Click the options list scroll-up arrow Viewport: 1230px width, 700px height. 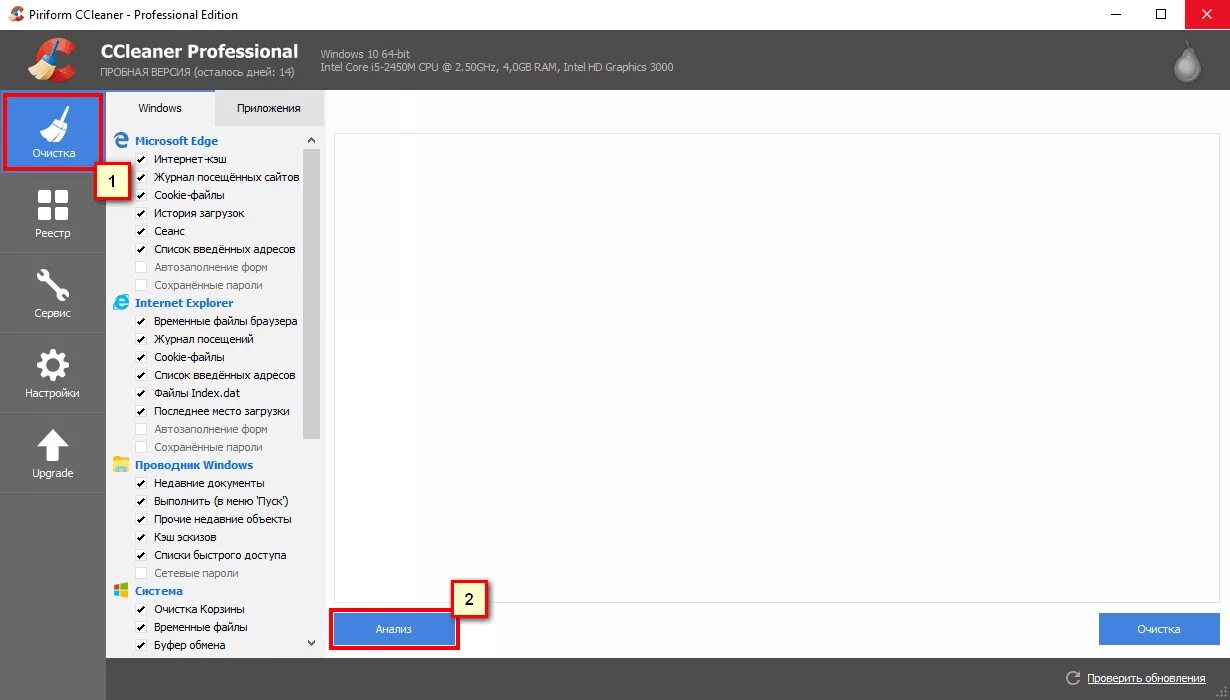[x=311, y=140]
